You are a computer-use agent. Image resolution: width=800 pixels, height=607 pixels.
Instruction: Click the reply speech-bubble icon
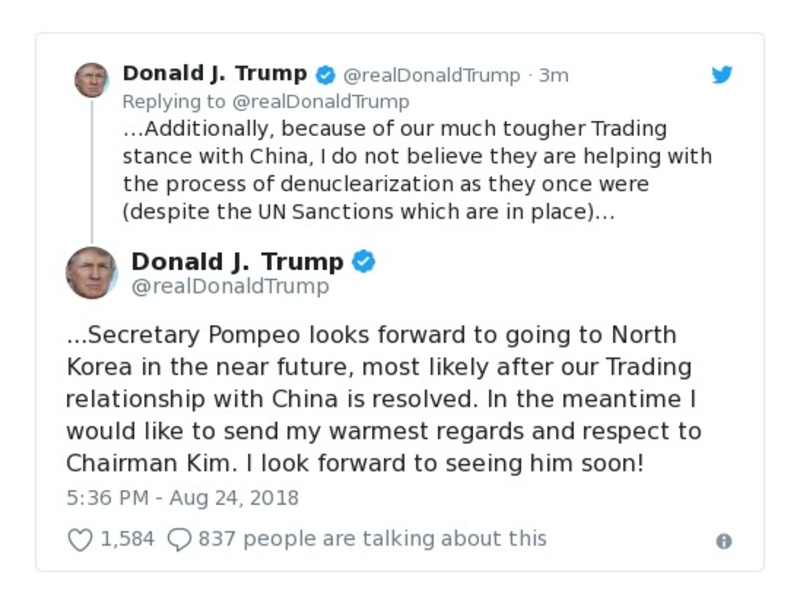(x=177, y=539)
